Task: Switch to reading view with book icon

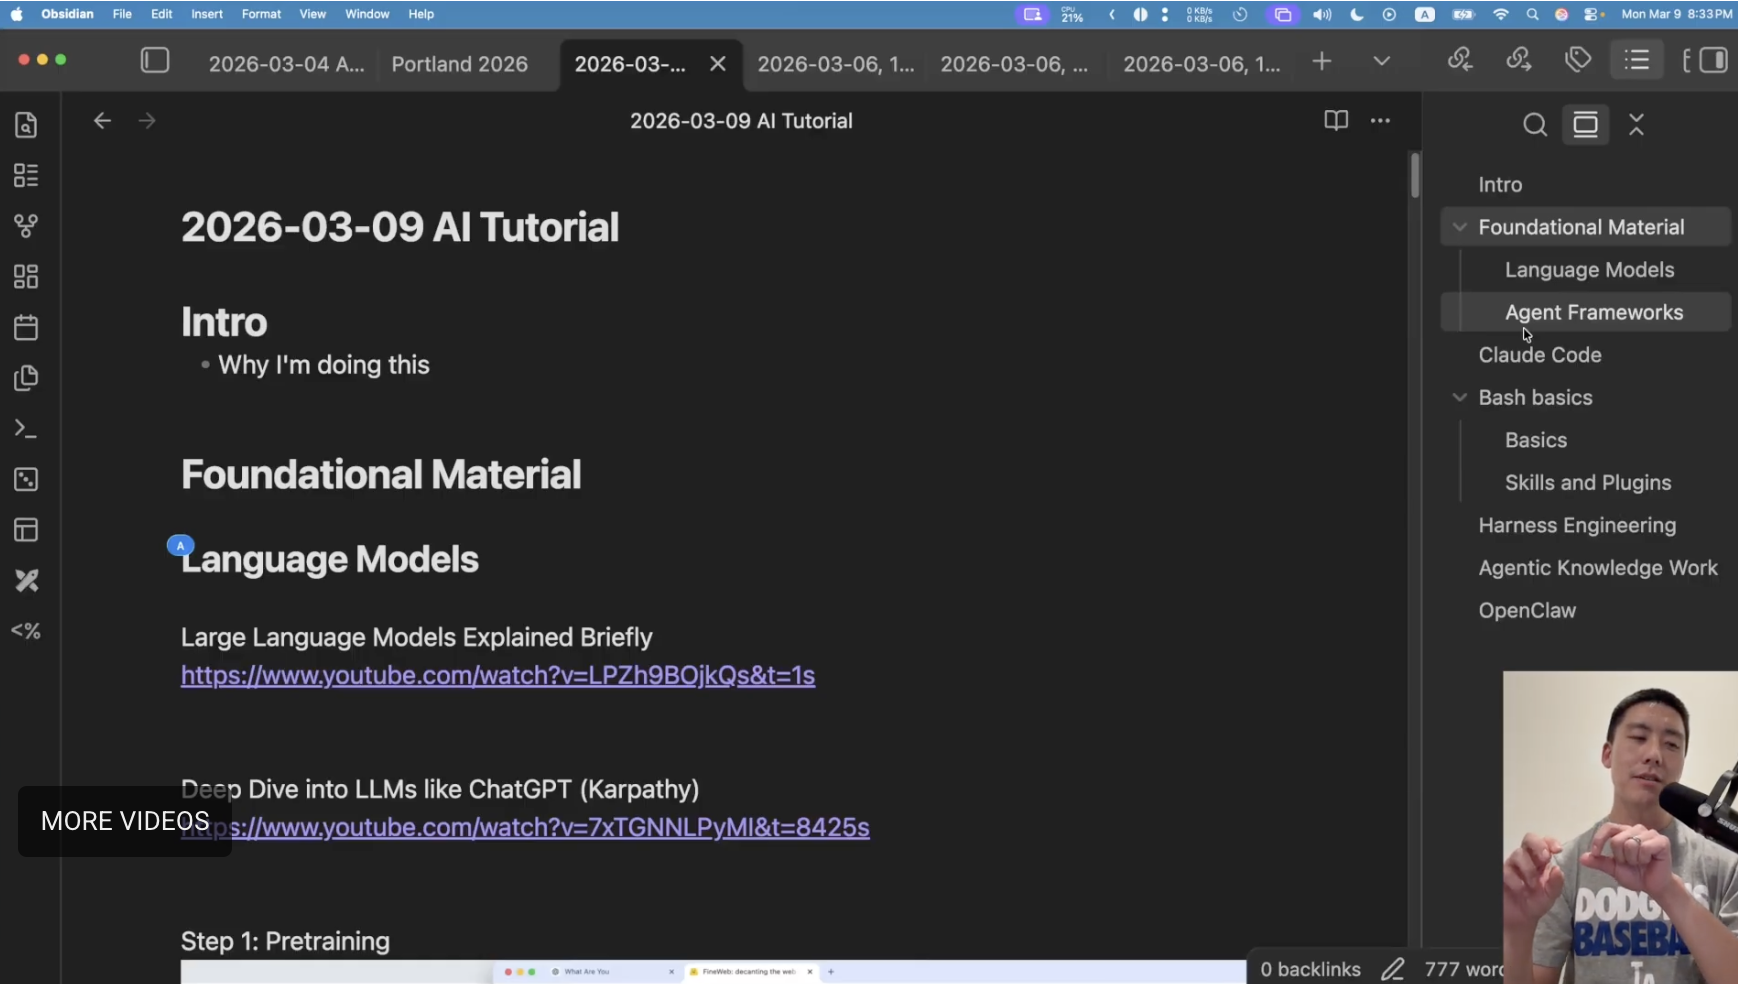Action: coord(1336,121)
